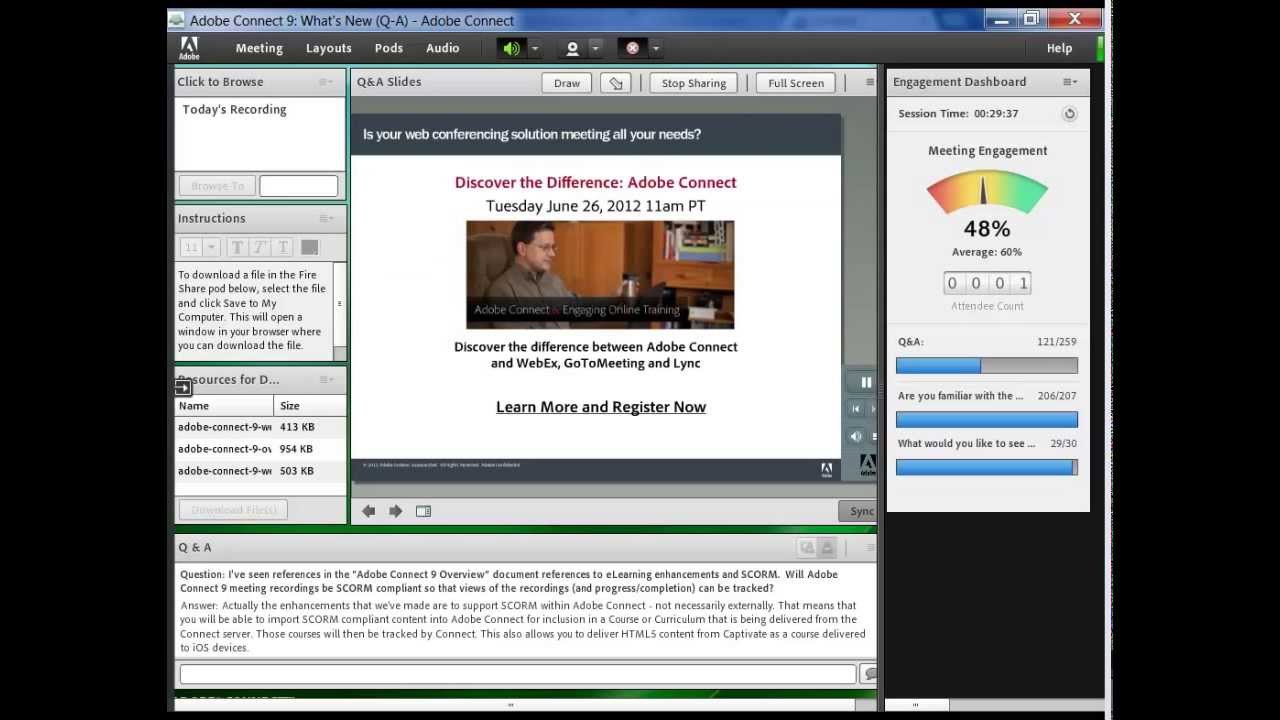Open the Pods menu

tap(389, 48)
